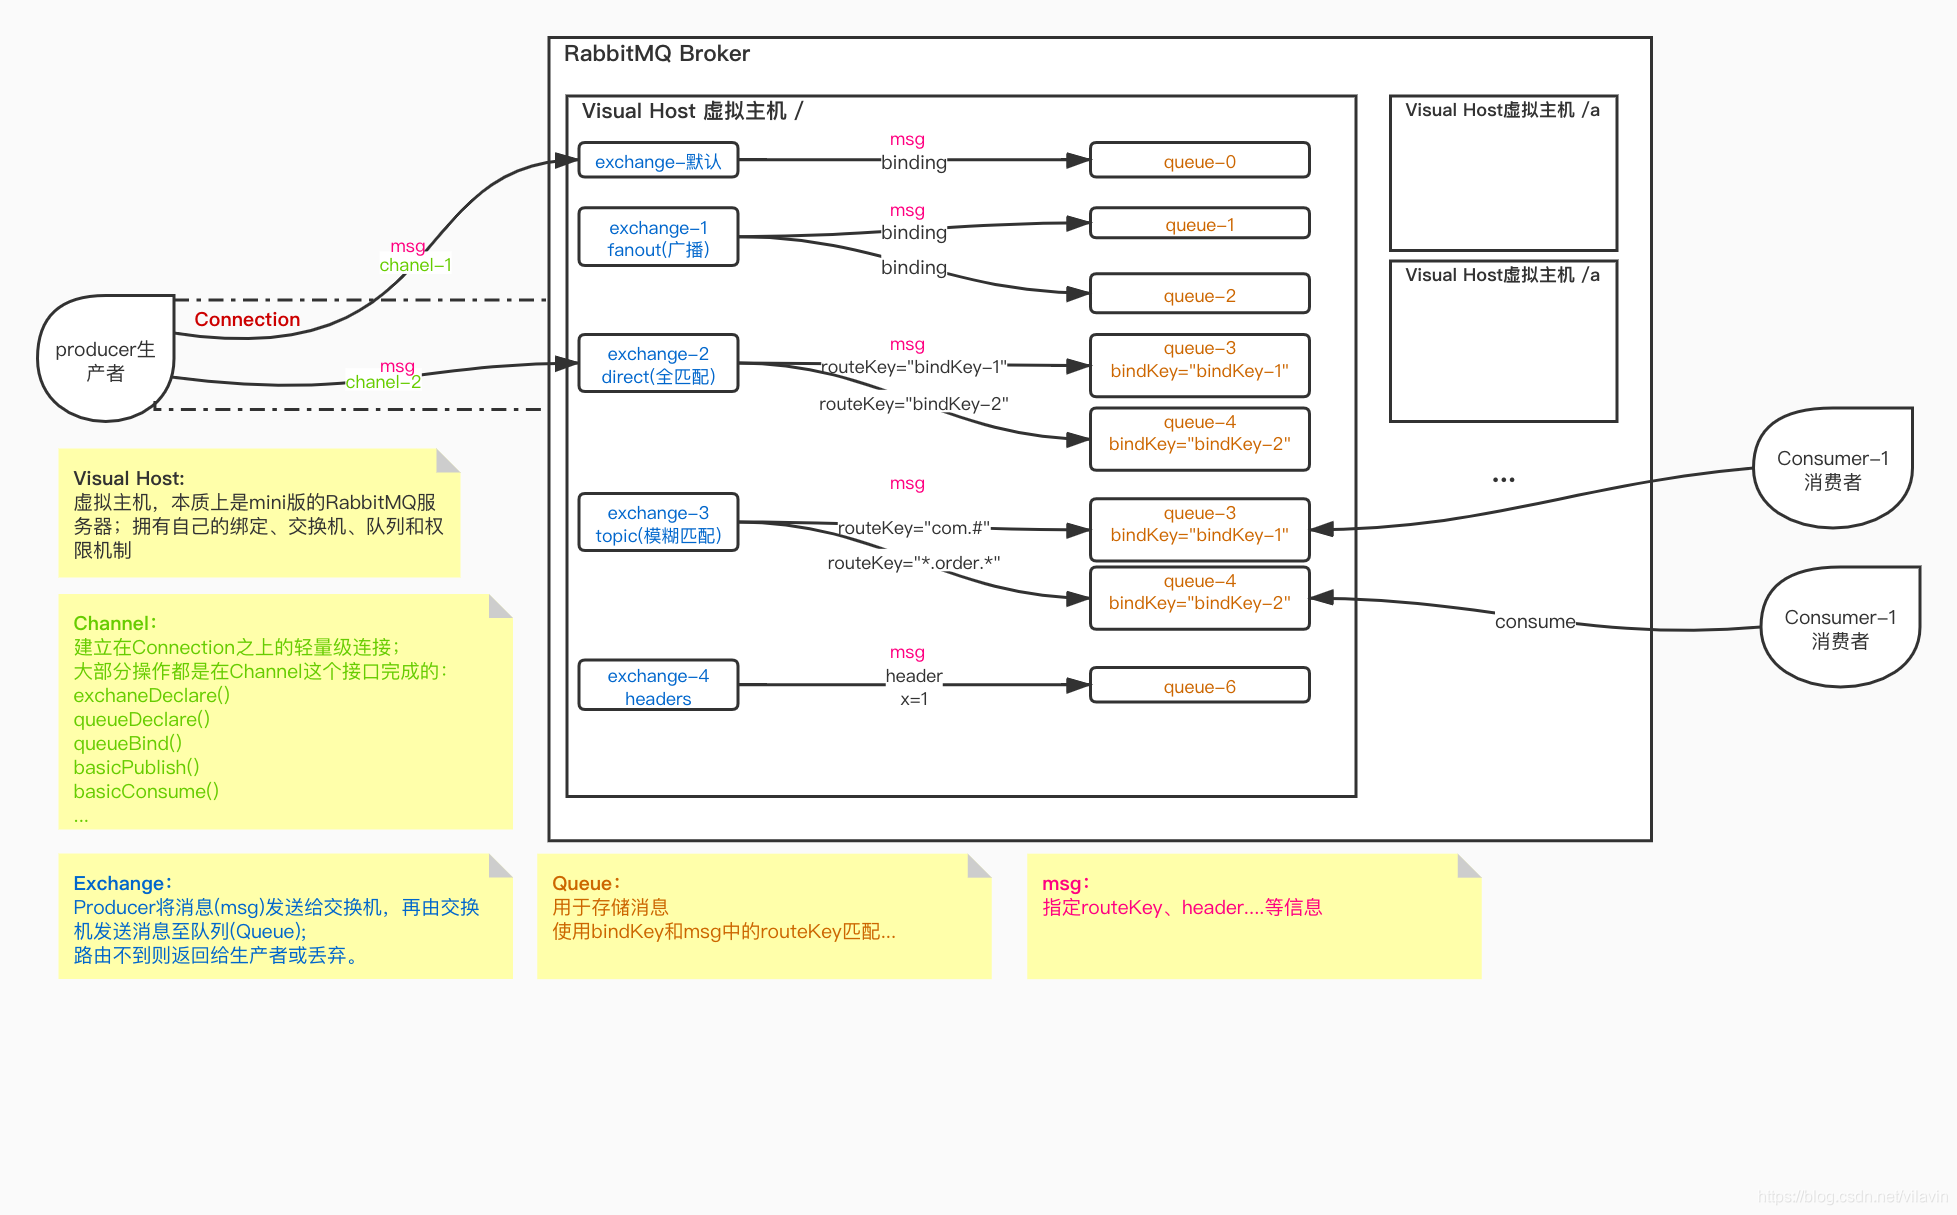Viewport: 1957px width, 1215px height.
Task: Click the exchange-1 fanout(广播) box
Action: [x=658, y=238]
